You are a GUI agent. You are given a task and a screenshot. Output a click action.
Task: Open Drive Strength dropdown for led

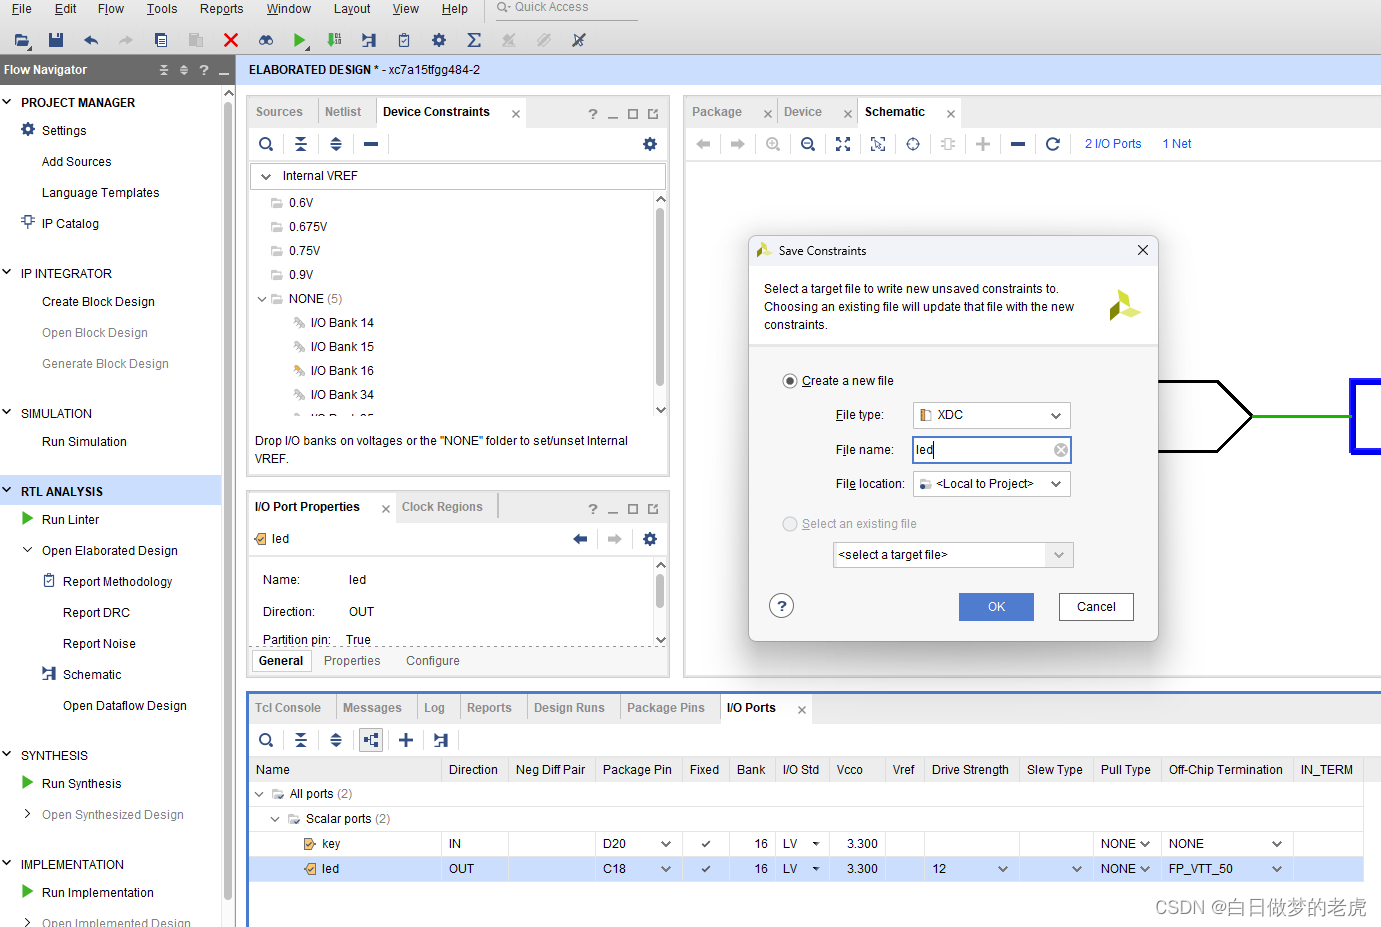point(1003,869)
